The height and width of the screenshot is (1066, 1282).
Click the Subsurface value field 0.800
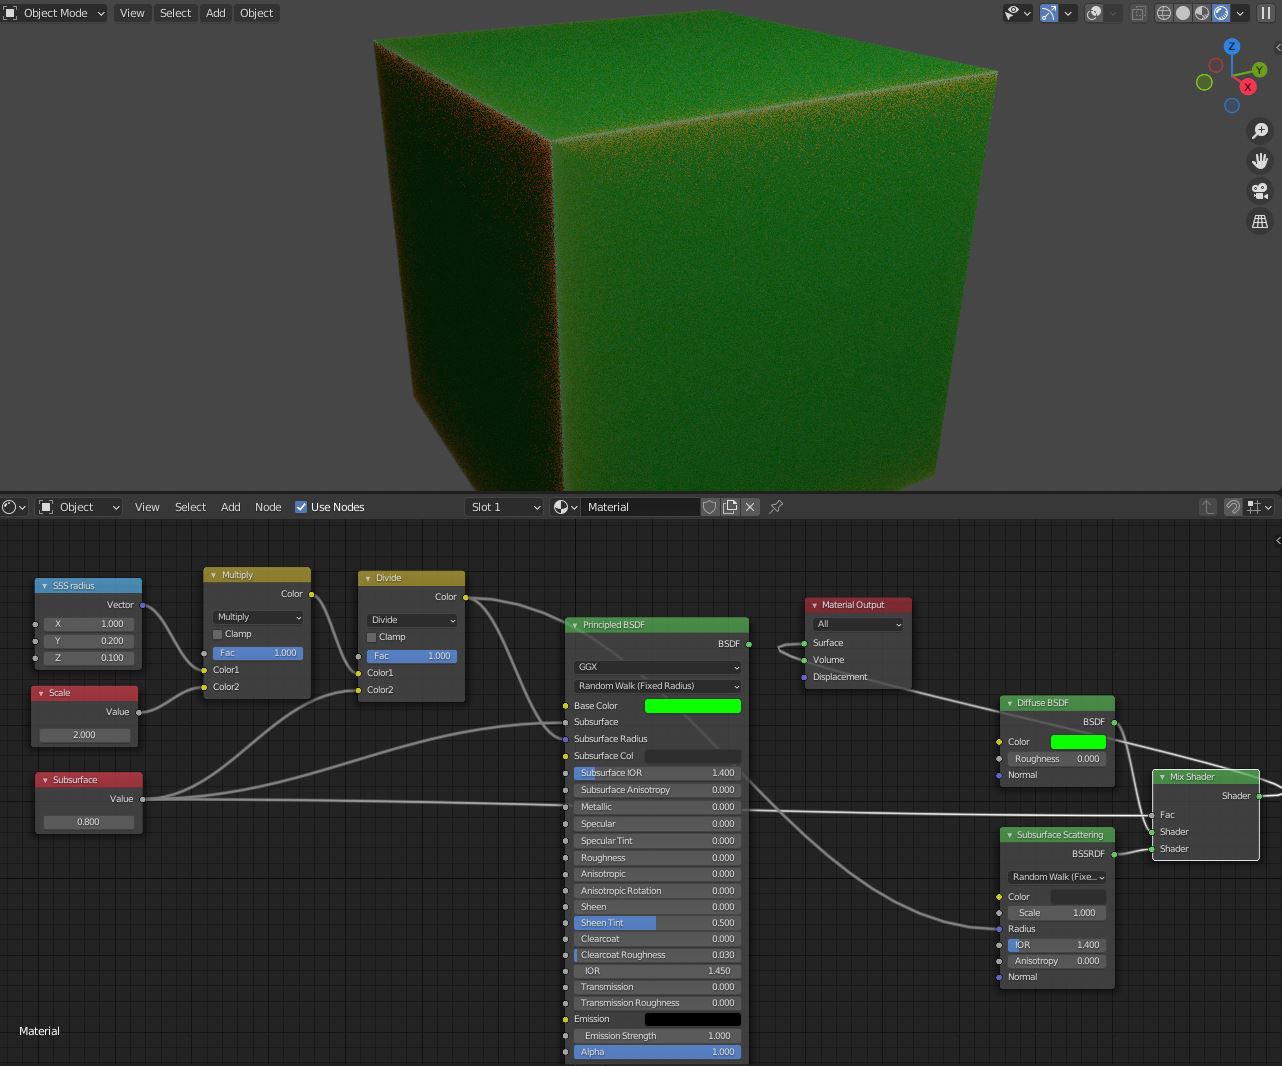tap(88, 822)
